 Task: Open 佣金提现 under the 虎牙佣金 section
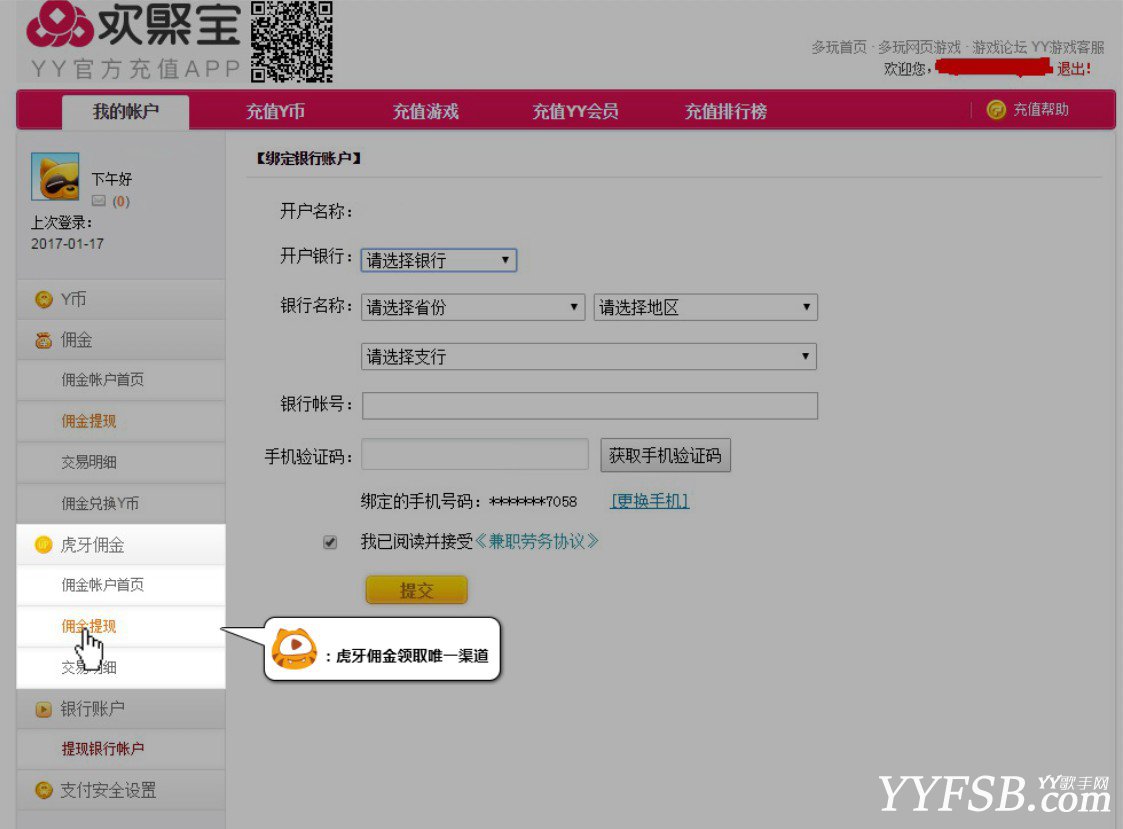pos(89,626)
